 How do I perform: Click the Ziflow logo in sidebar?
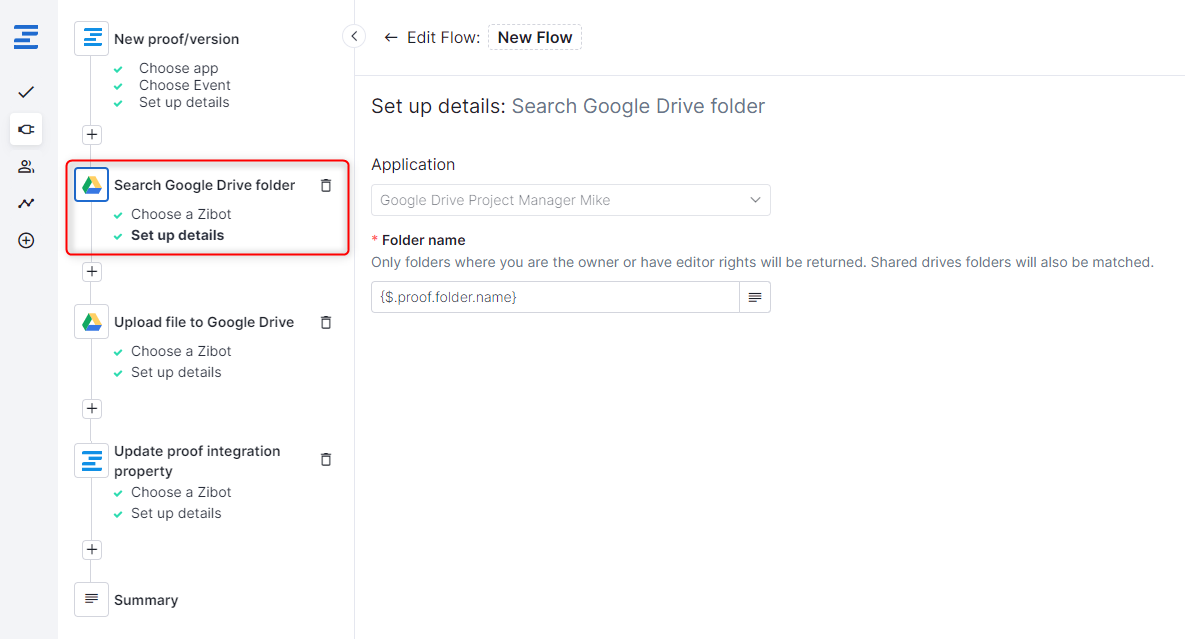(x=26, y=39)
